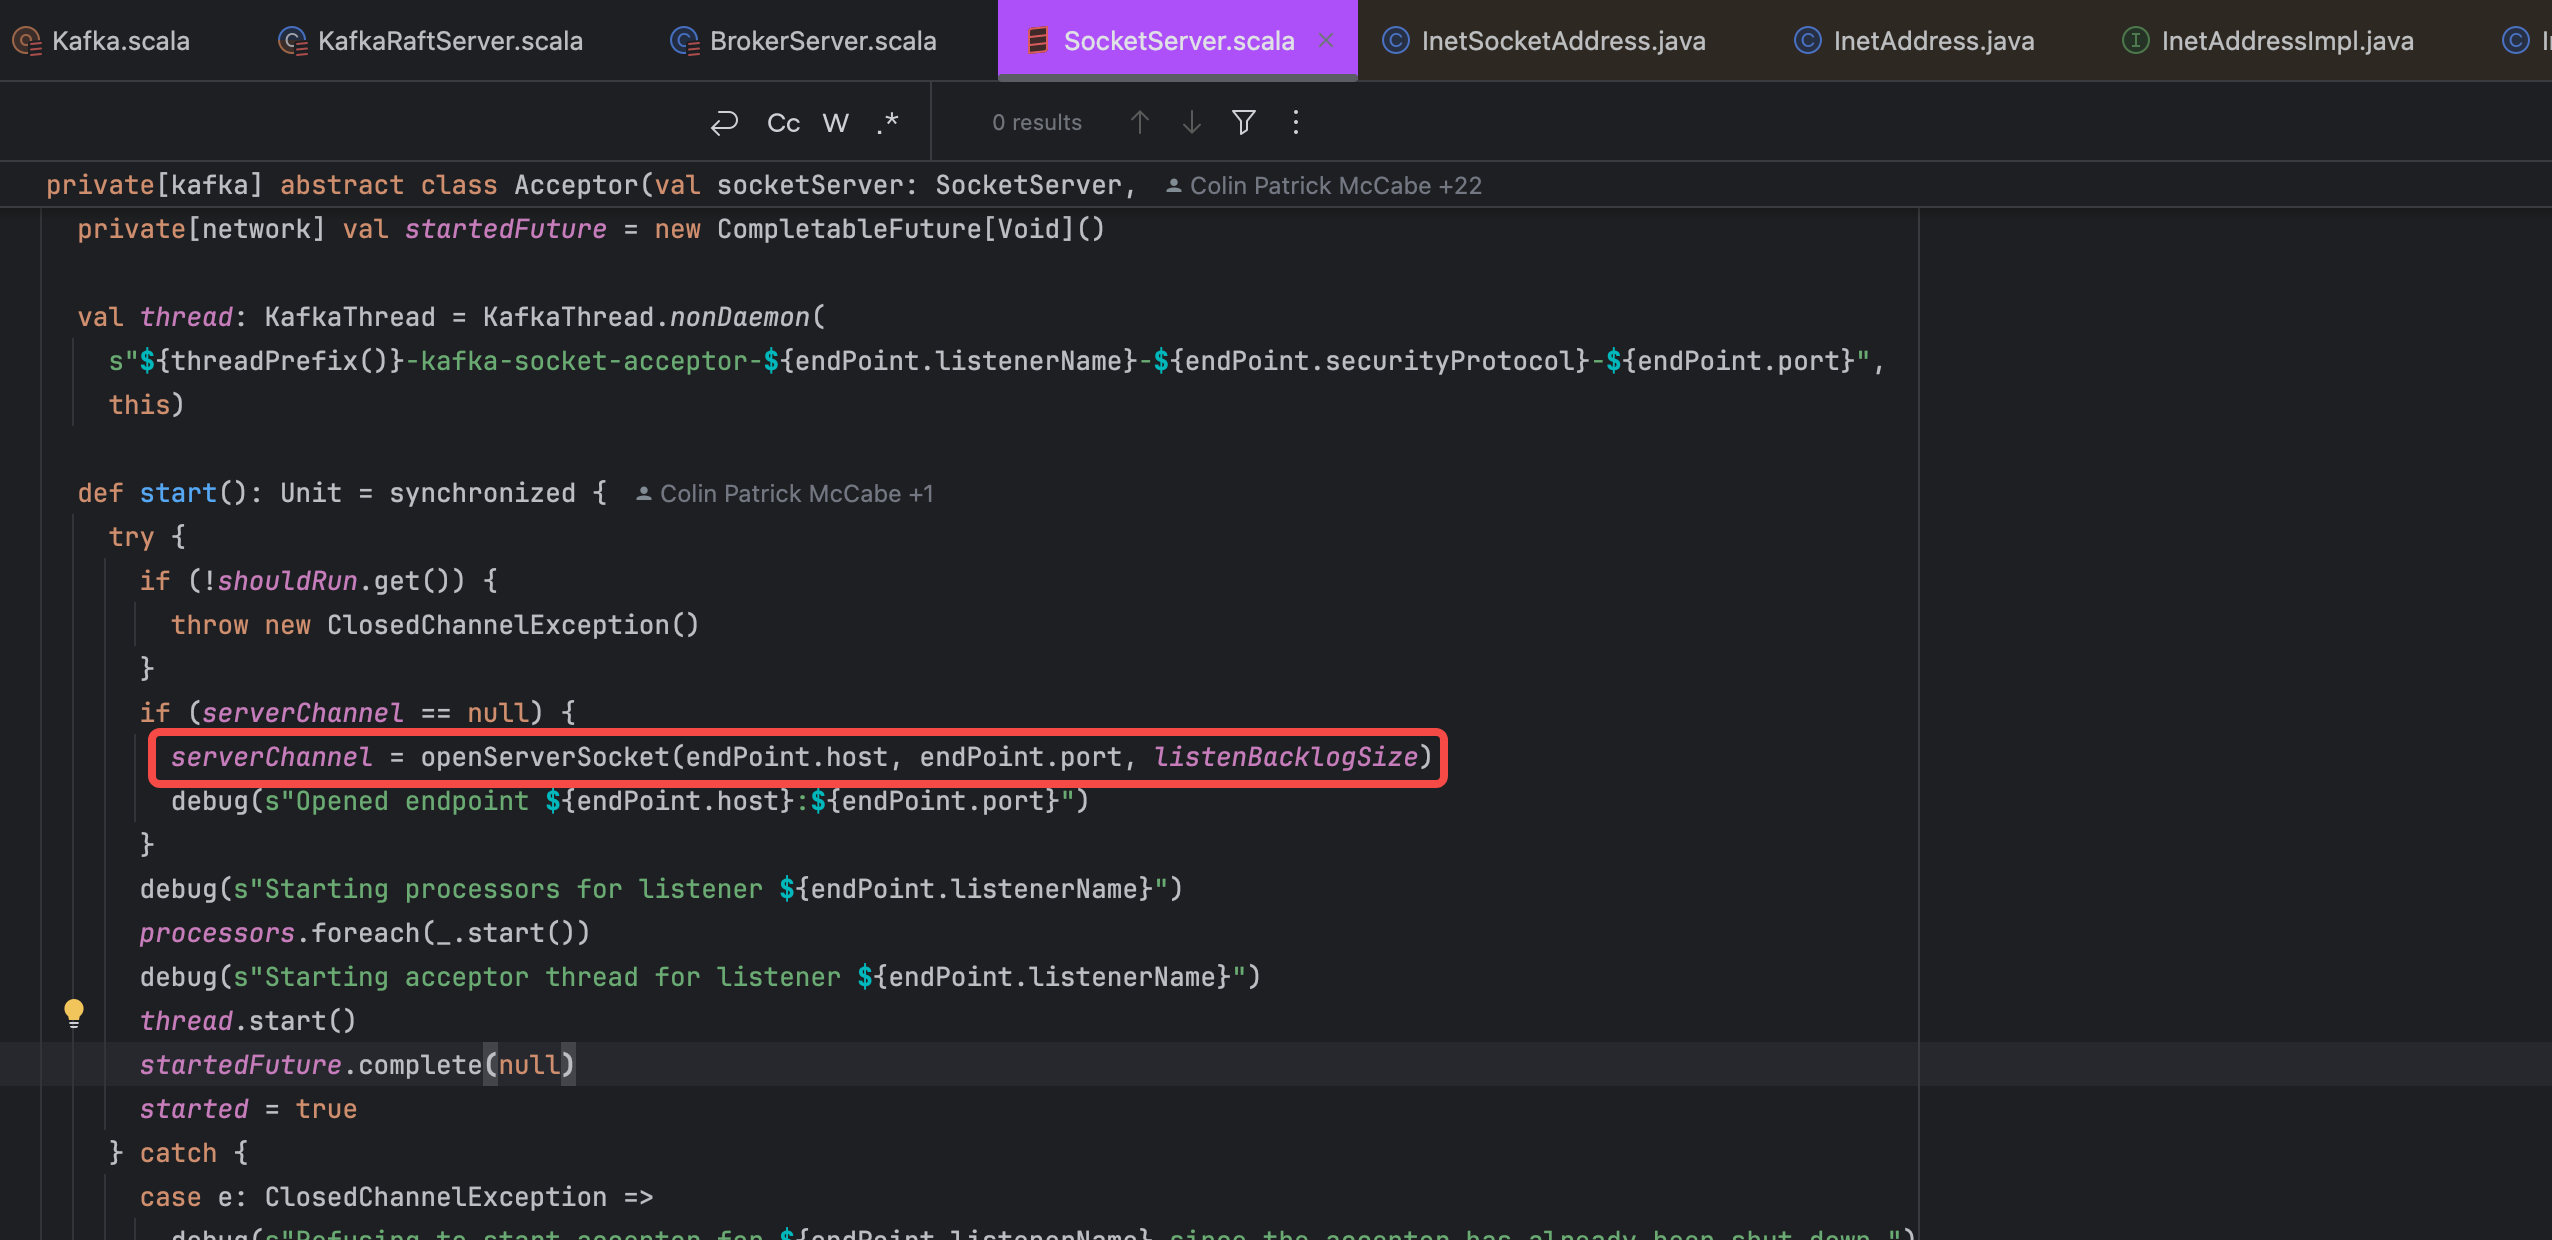Switch to the Kafka.scala tab

click(120, 40)
